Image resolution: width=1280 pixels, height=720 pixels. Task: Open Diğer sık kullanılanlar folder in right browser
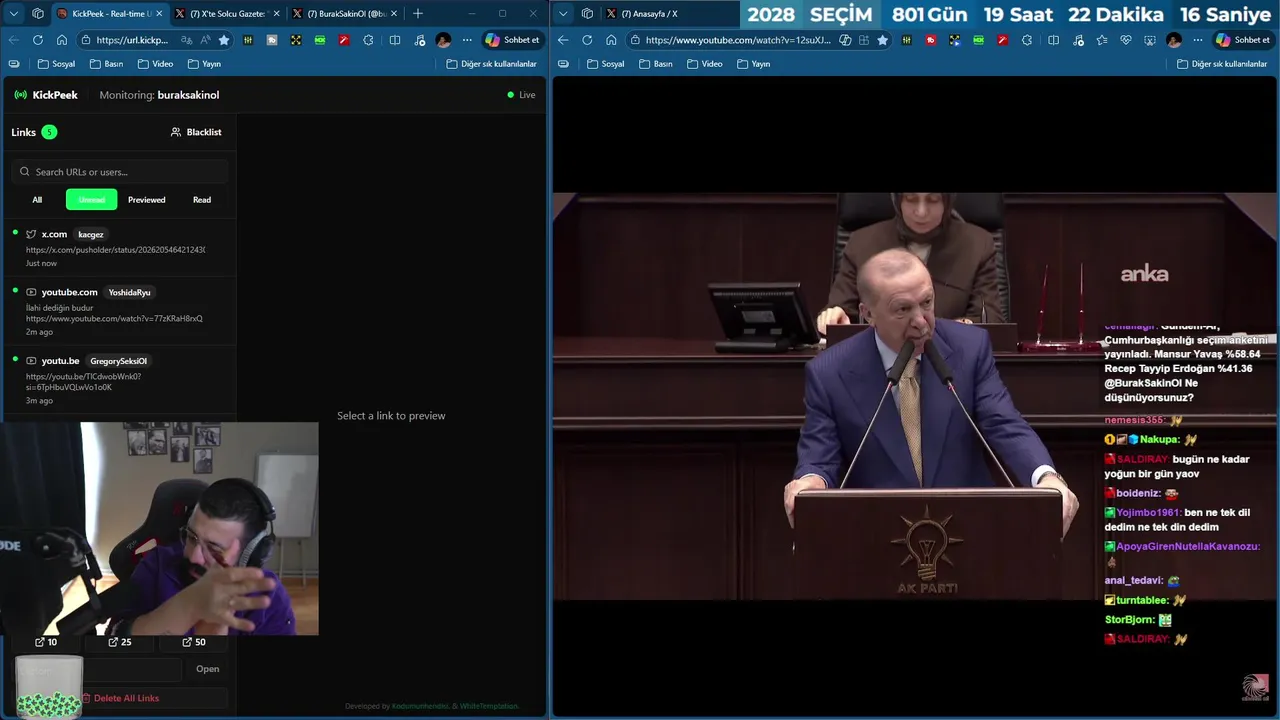point(1222,64)
